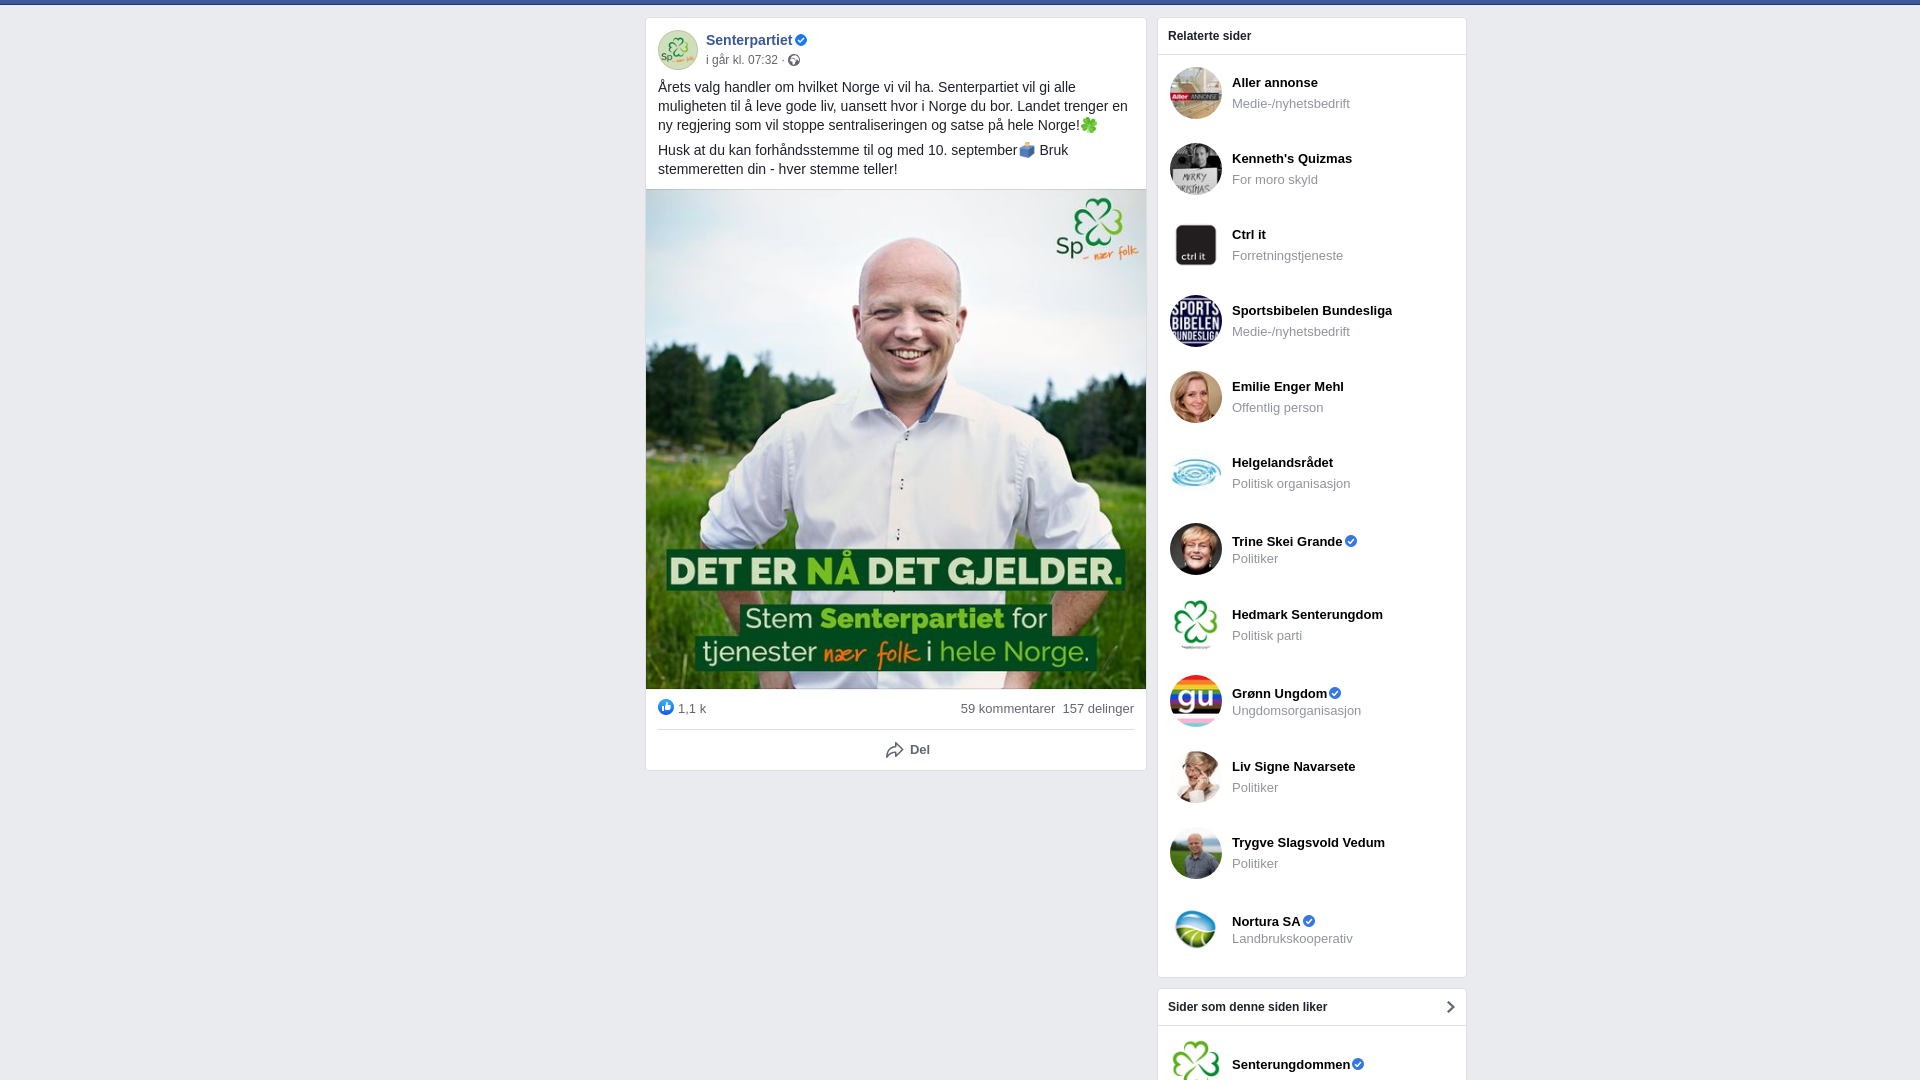
Task: Open the Hedmark Senterungdom clover logo
Action: click(x=1195, y=625)
